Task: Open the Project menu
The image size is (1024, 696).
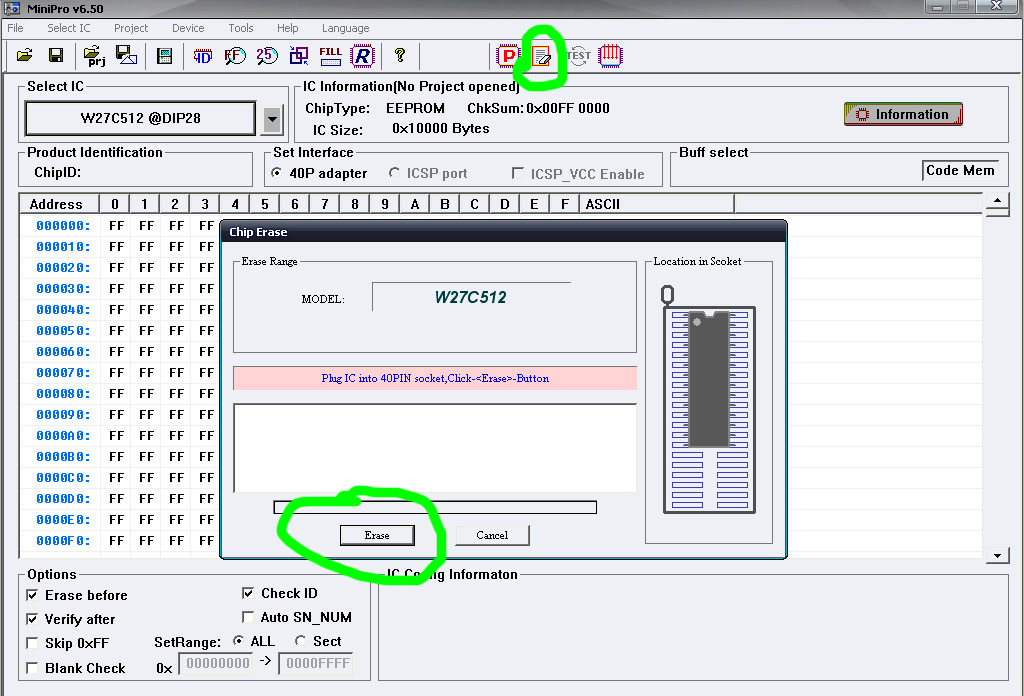Action: (131, 28)
